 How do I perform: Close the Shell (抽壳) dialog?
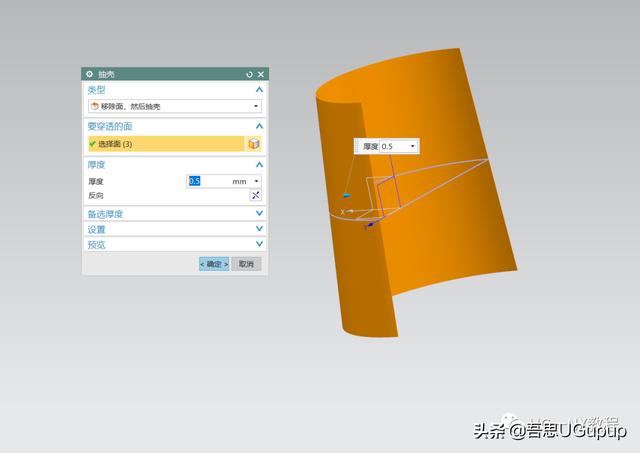pos(261,74)
